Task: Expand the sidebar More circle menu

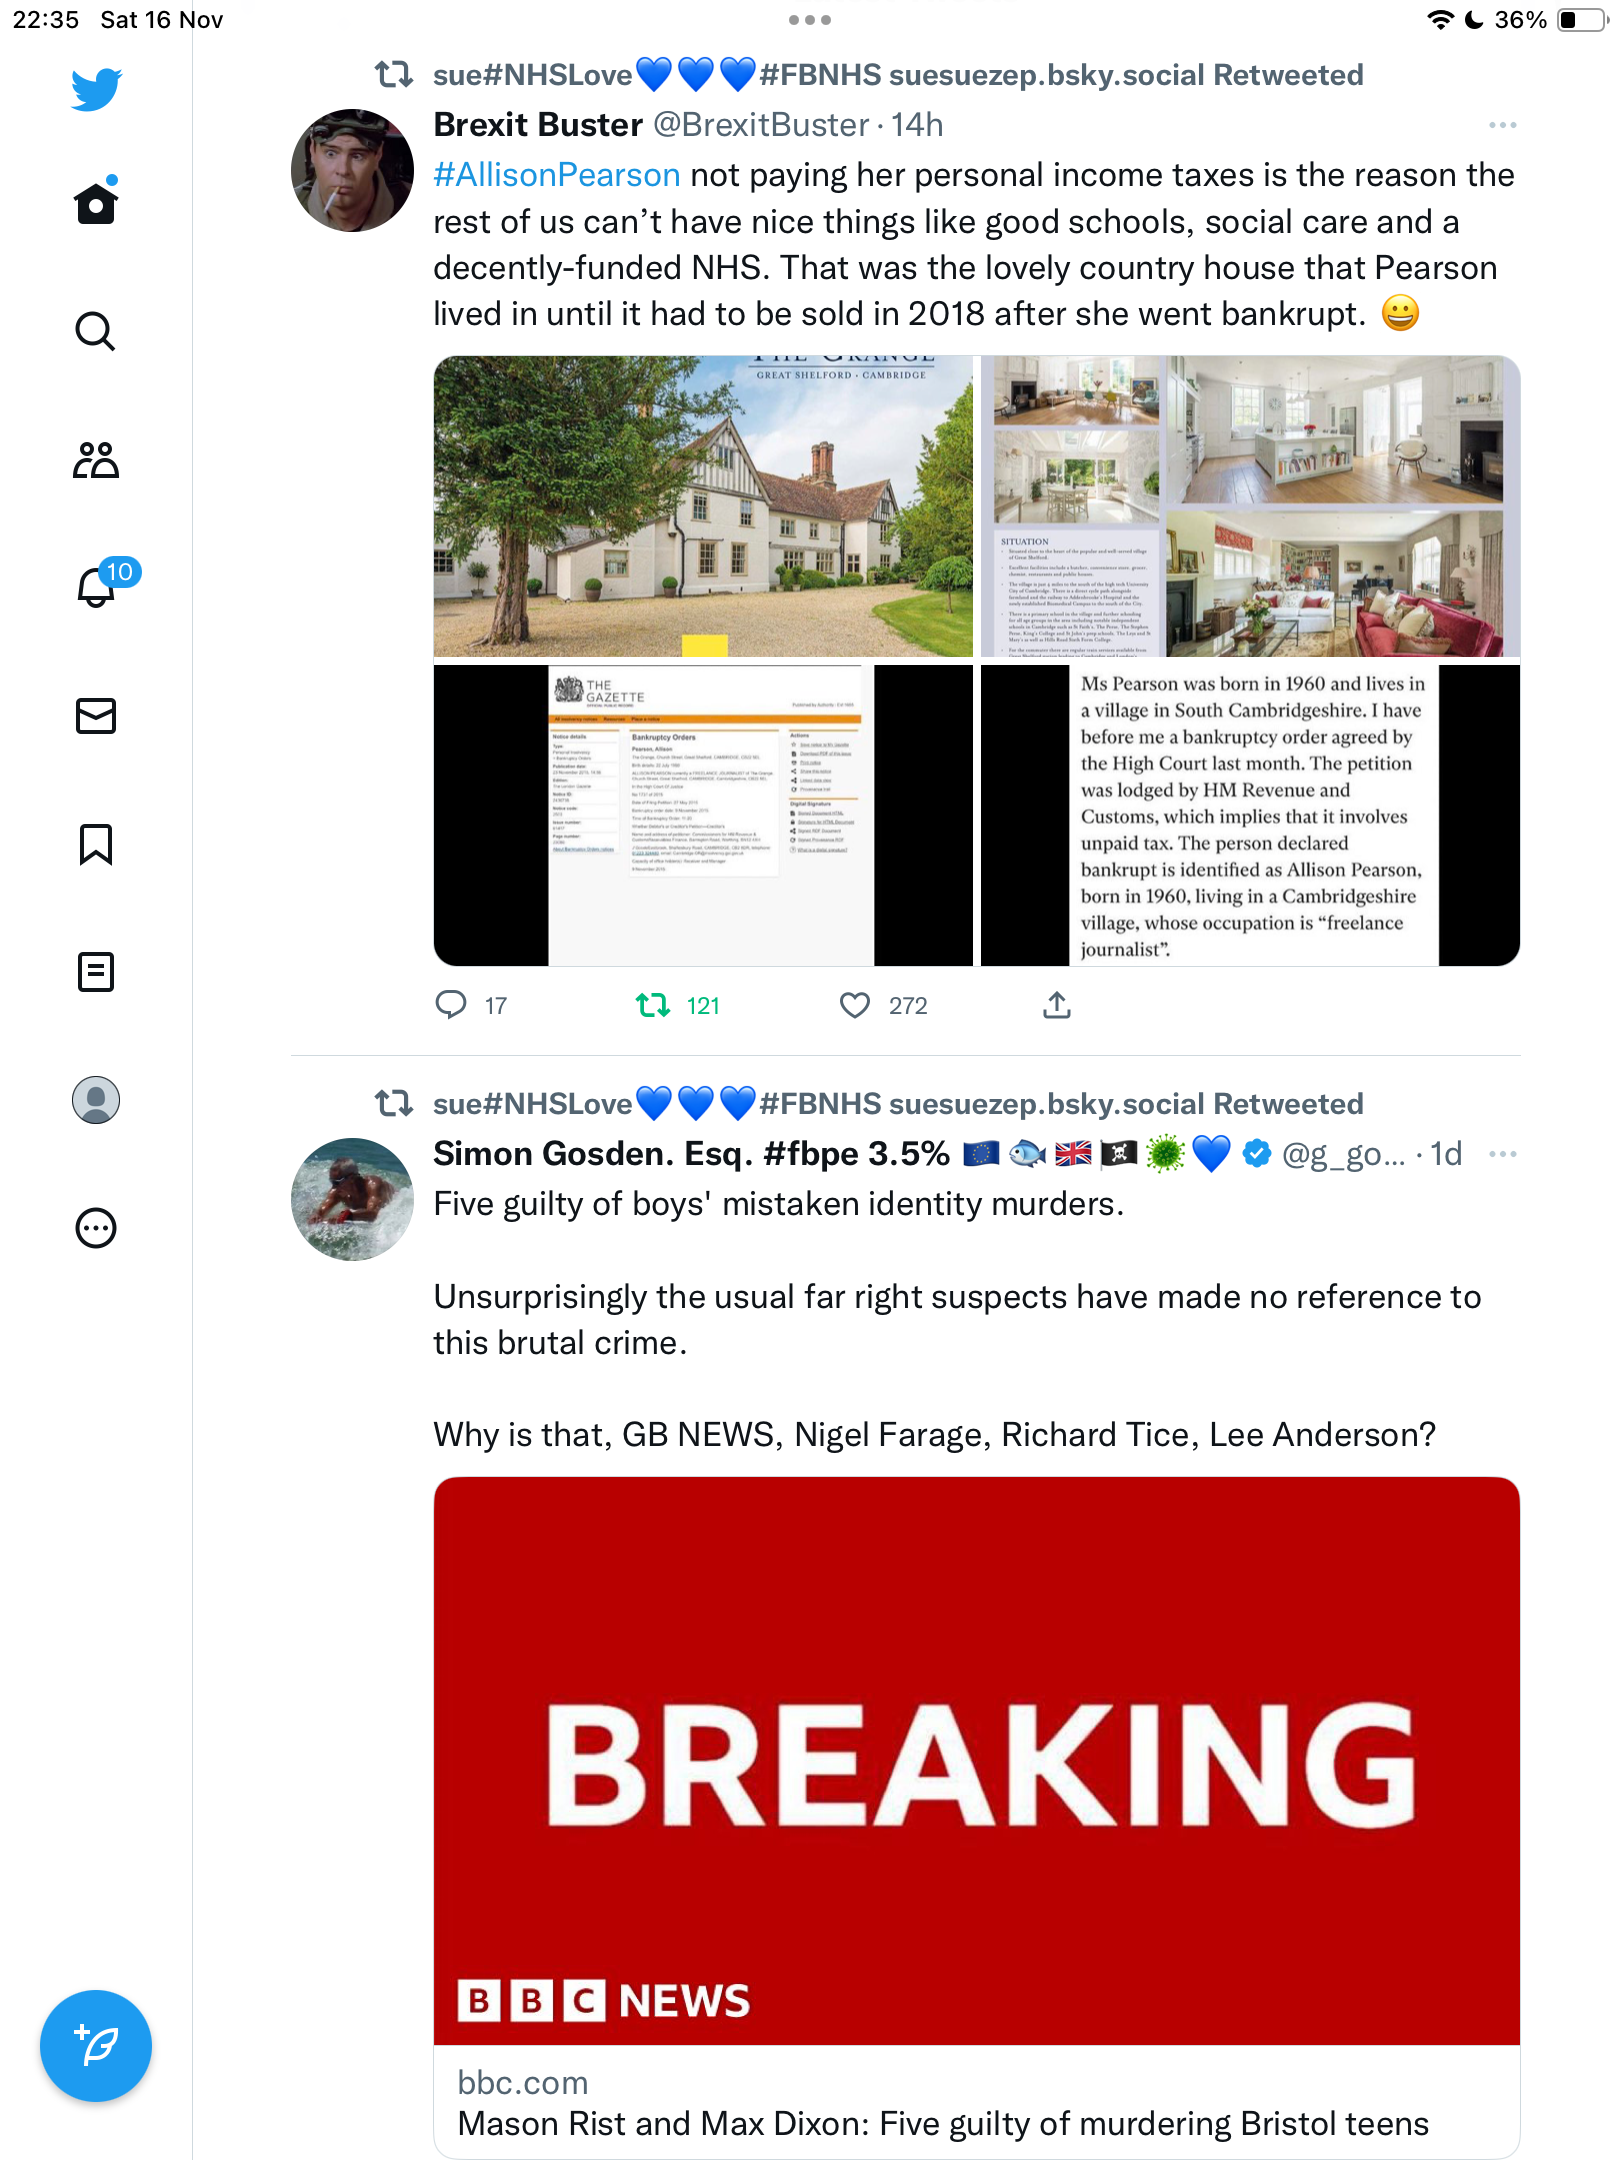Action: (96, 1228)
